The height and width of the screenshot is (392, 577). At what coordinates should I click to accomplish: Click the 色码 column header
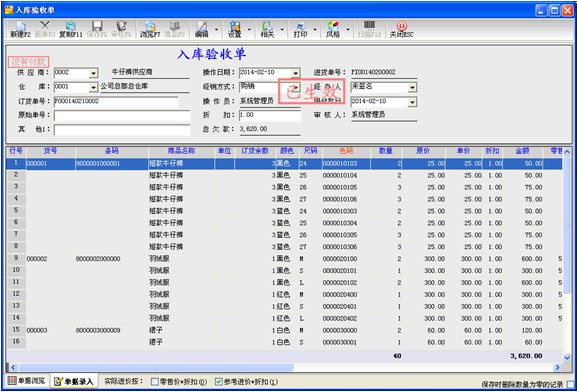pos(346,151)
